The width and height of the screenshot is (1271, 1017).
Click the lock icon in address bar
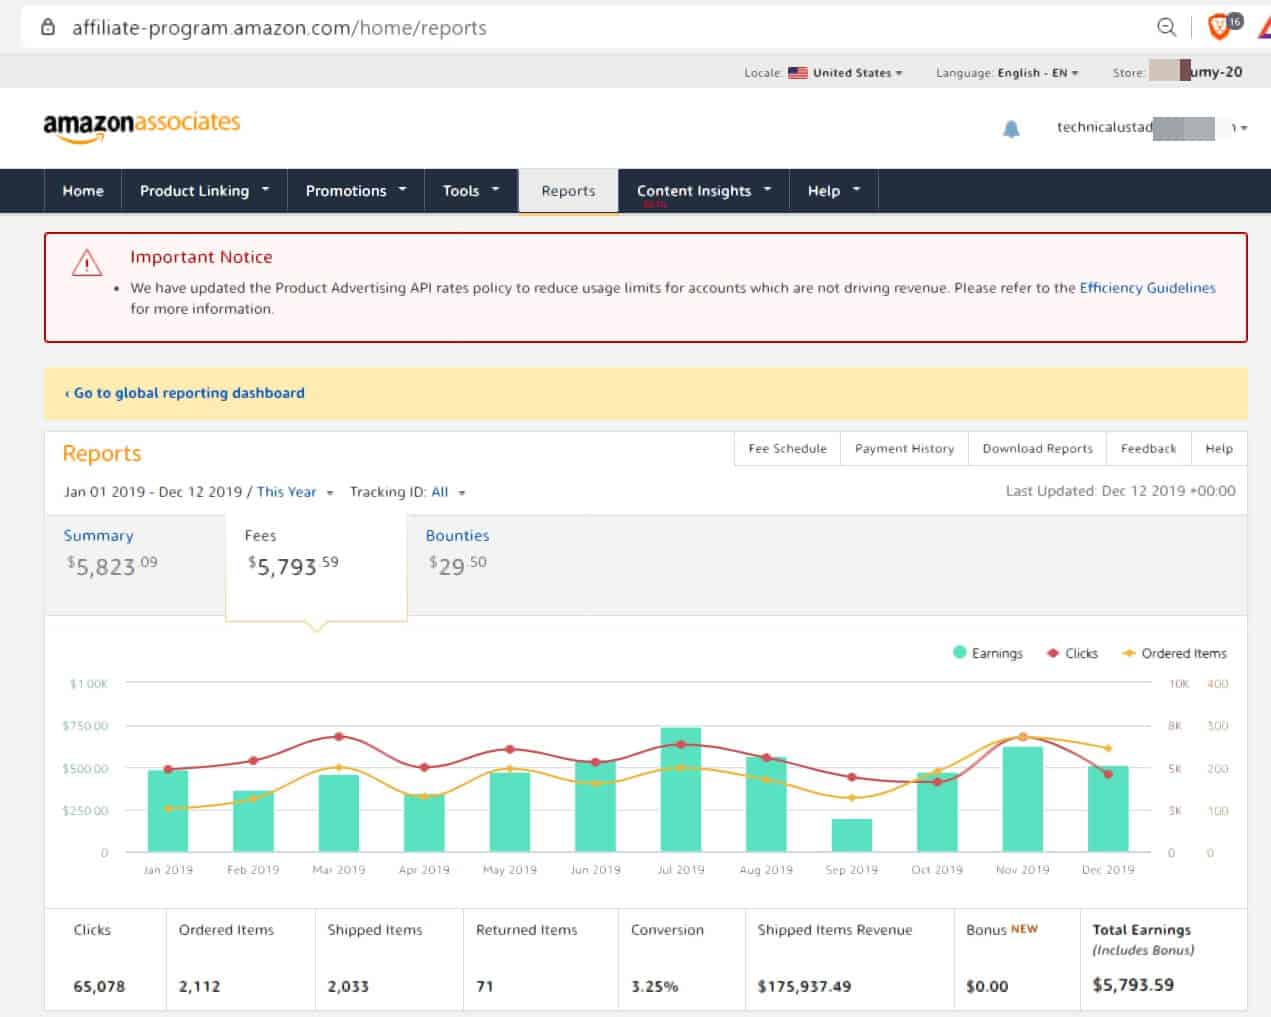(47, 27)
